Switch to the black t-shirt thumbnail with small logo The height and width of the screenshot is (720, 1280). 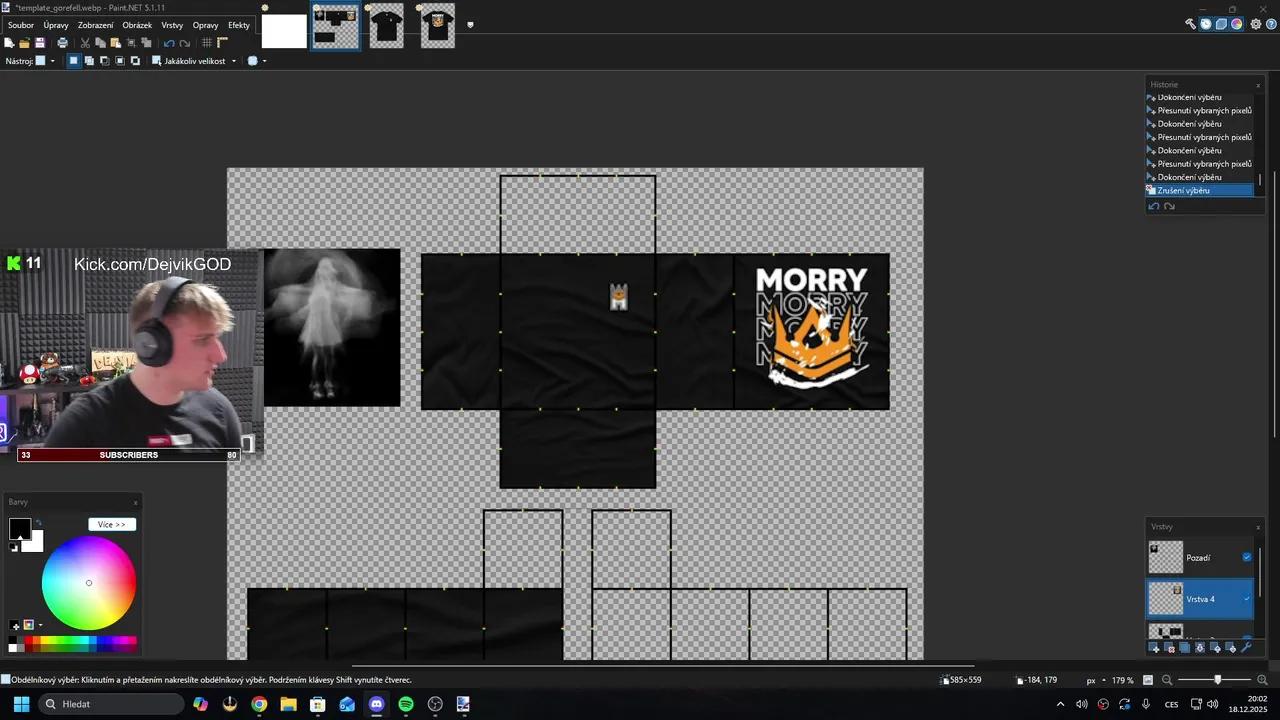coord(386,27)
